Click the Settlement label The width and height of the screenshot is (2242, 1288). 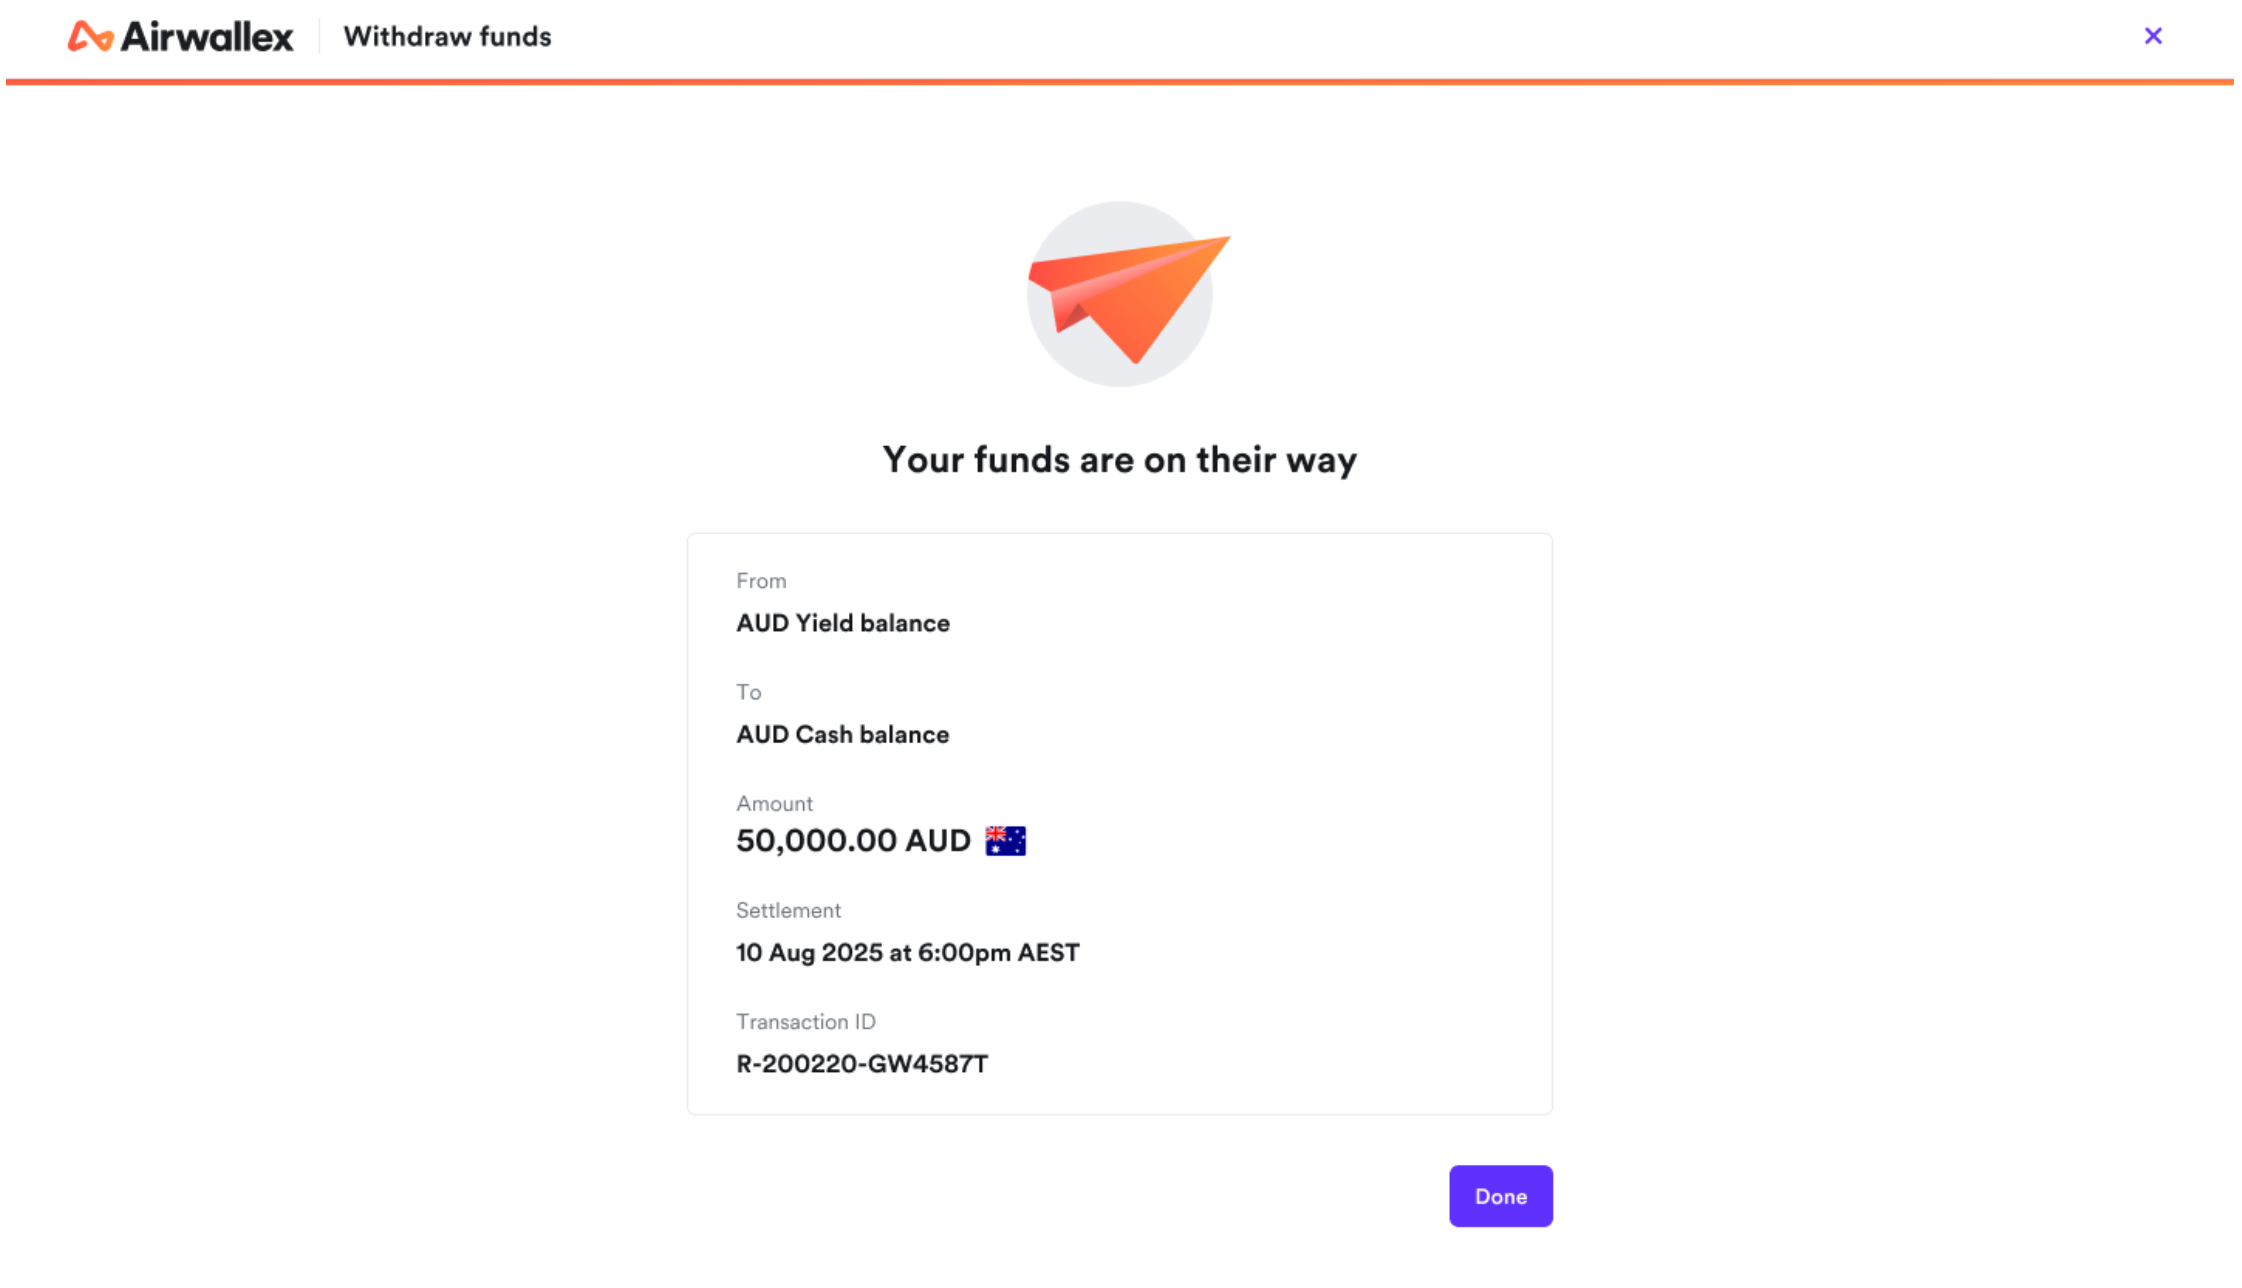click(x=788, y=911)
